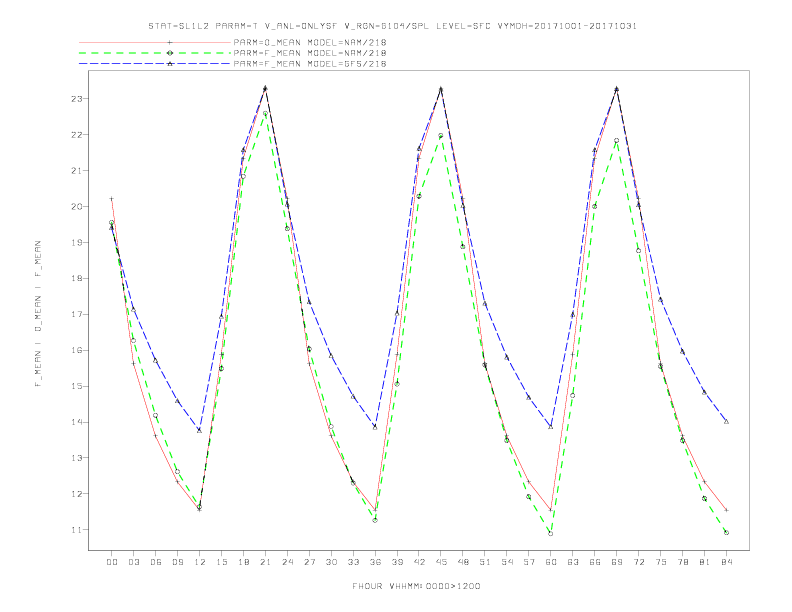Viewport: 792px width, 612px height.
Task: Click y-axis tick label 15
Action: point(76,386)
